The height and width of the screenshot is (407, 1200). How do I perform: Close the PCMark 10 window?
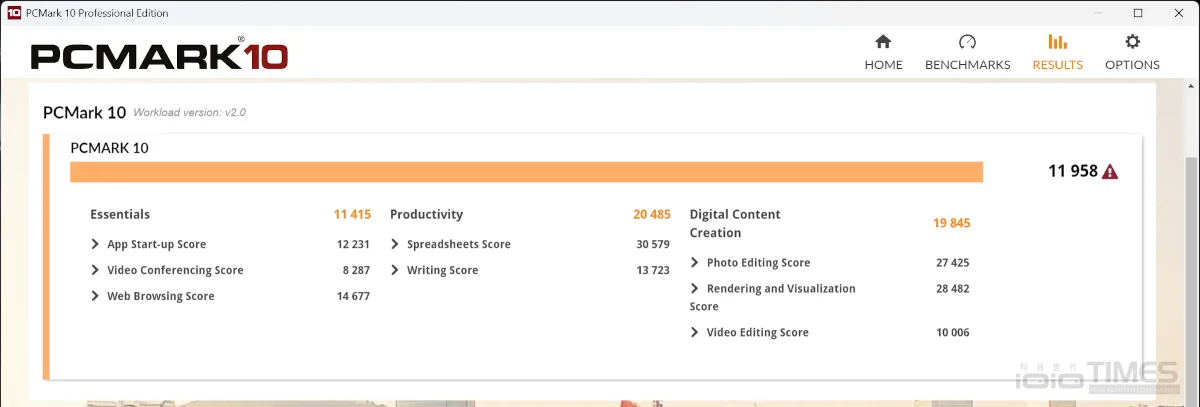point(1179,13)
